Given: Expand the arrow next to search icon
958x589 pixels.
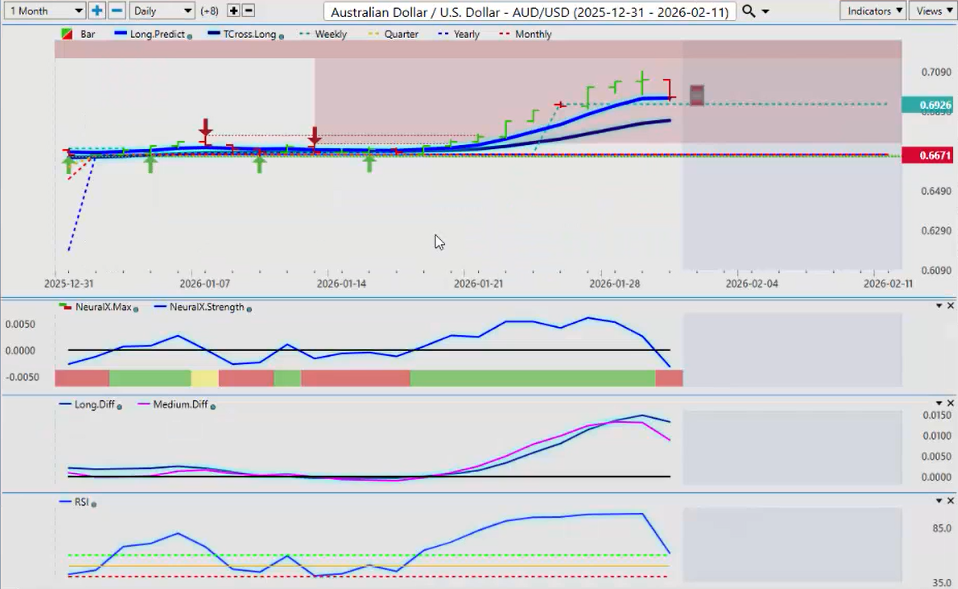Looking at the screenshot, I should pos(766,11).
